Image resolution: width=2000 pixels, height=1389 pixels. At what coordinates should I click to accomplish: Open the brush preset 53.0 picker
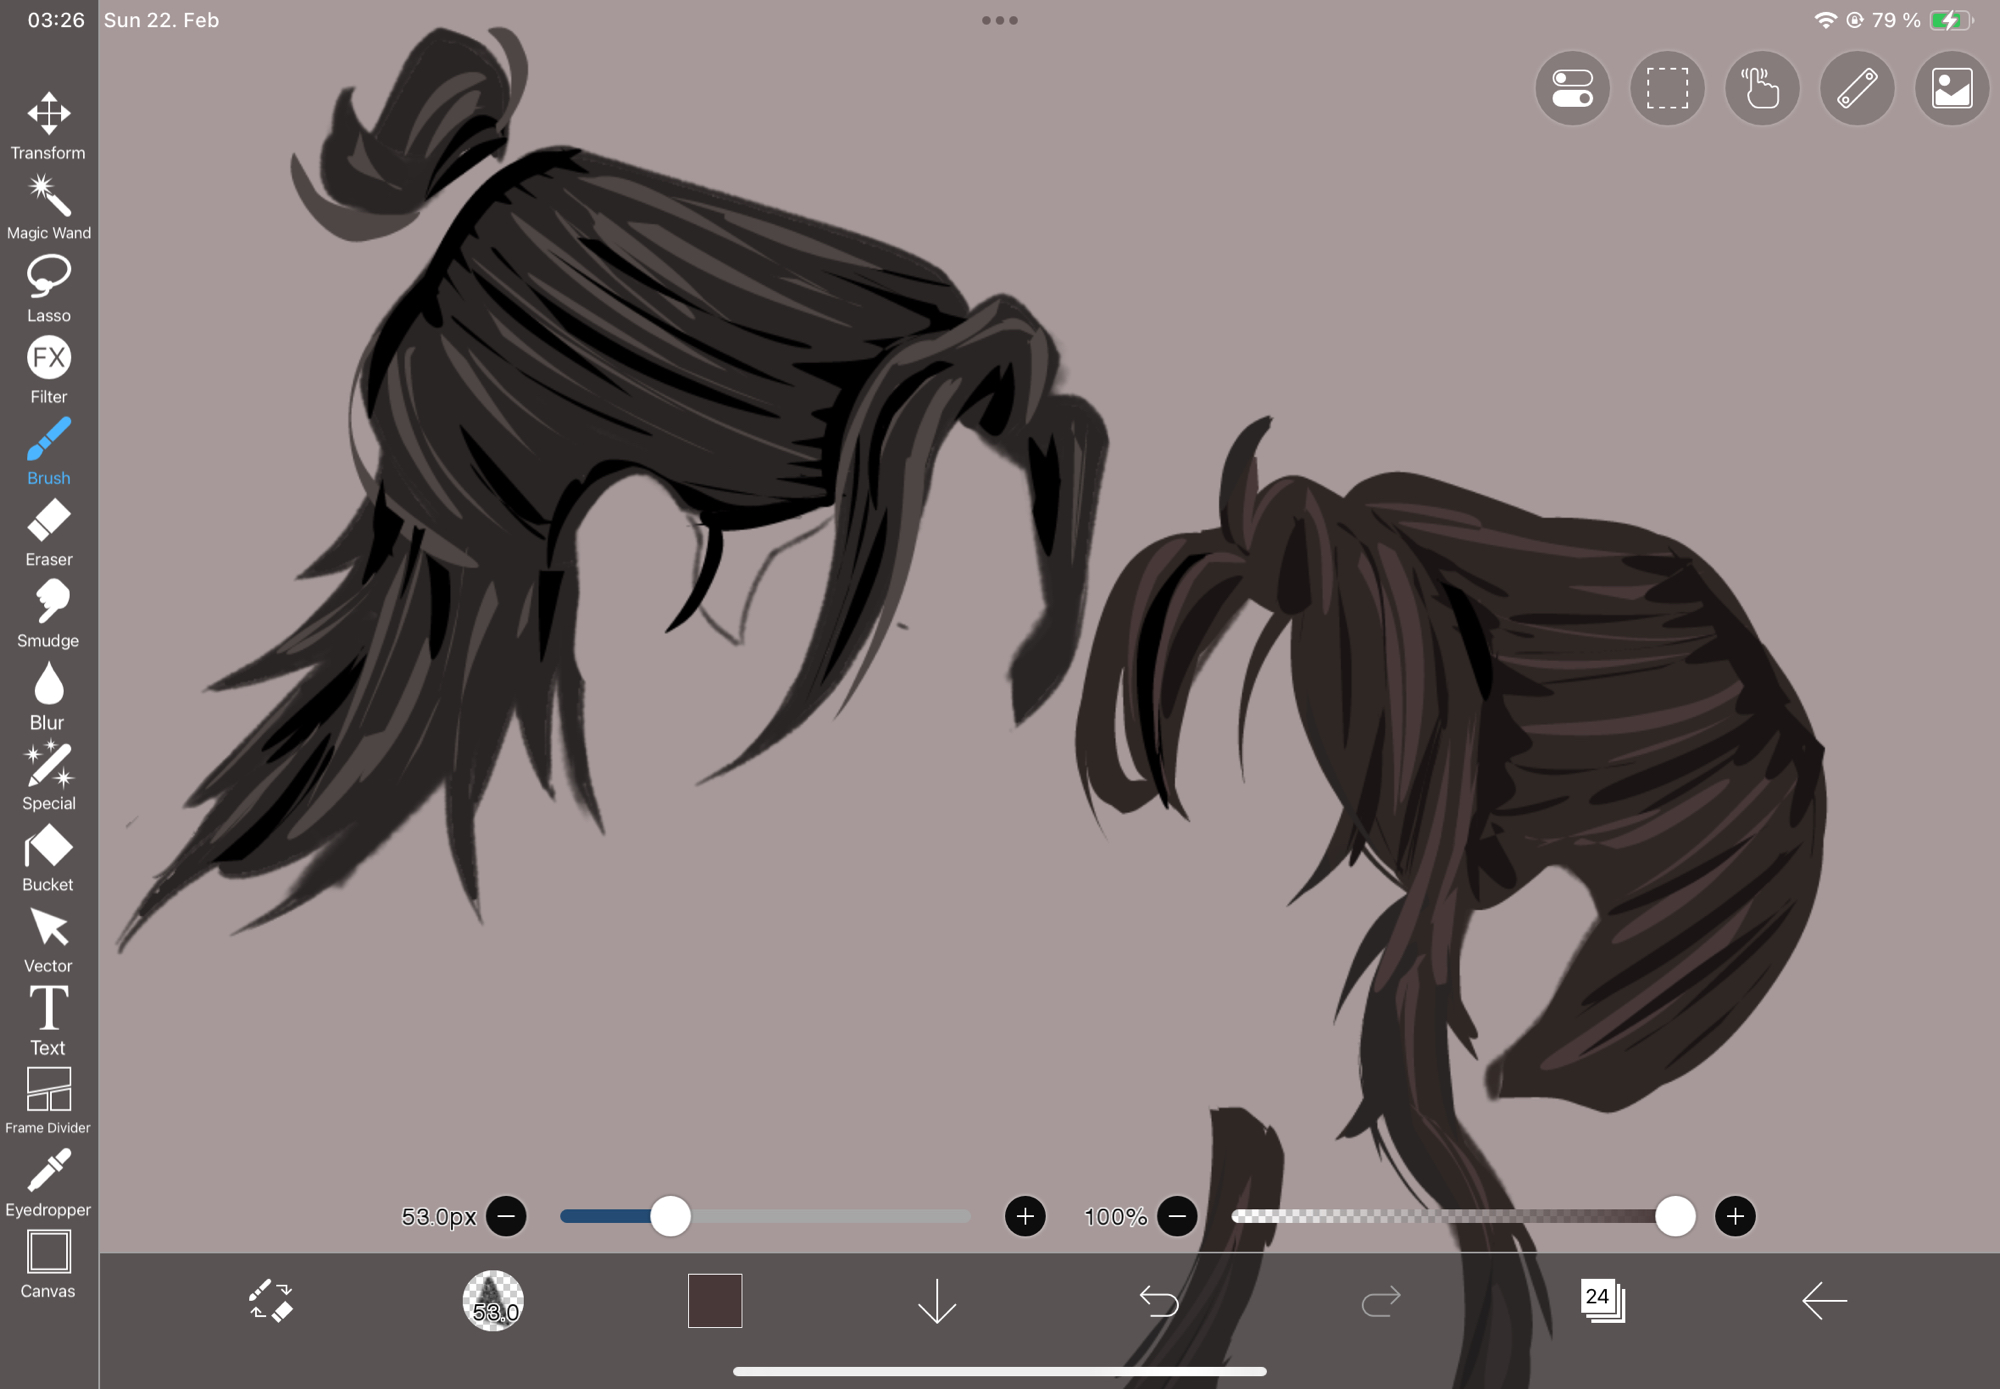[x=492, y=1301]
